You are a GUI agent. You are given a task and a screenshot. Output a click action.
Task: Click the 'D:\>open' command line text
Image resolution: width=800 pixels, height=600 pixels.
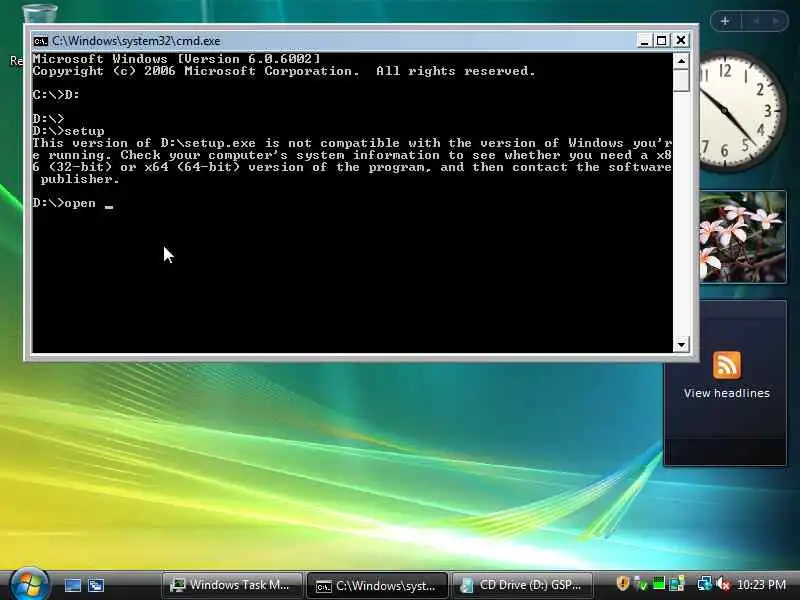tap(64, 203)
